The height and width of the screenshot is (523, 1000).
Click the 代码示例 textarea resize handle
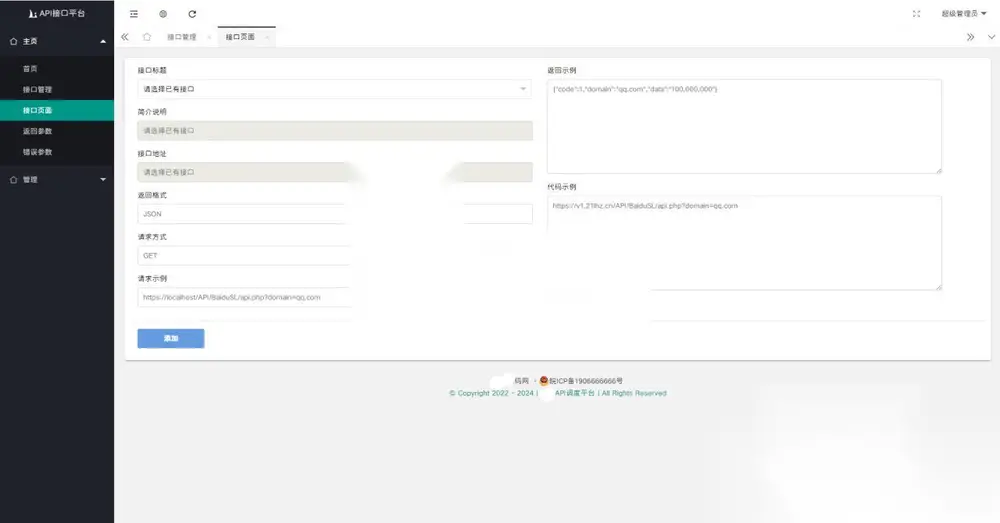[938, 287]
